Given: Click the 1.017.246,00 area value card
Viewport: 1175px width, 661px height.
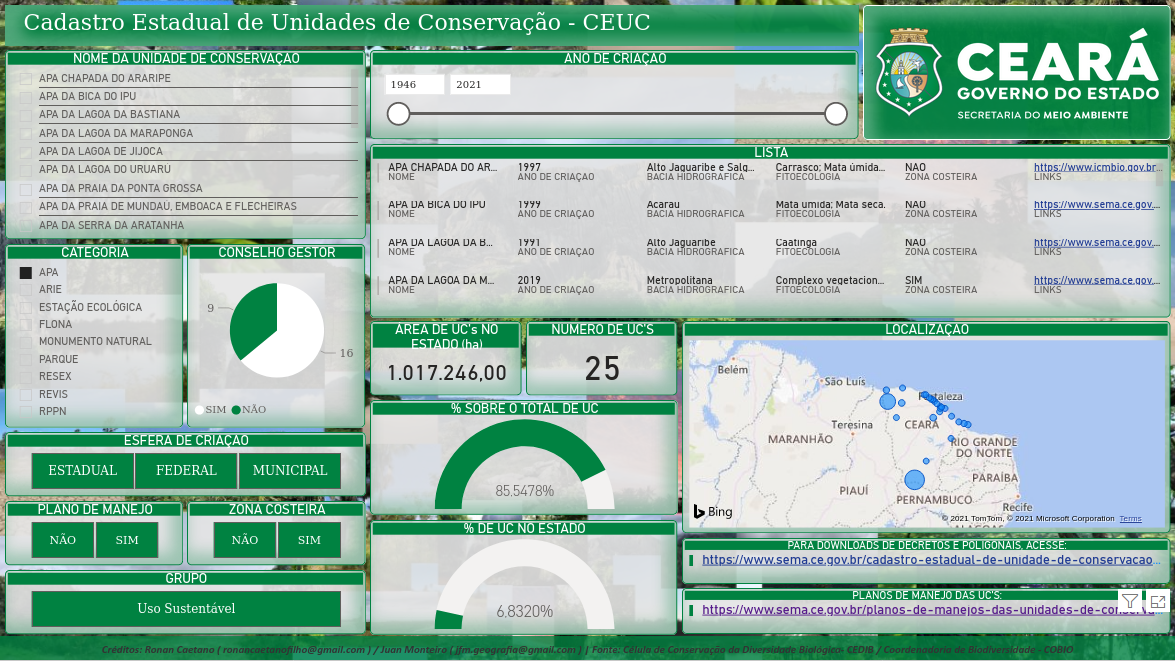Looking at the screenshot, I should 447,373.
